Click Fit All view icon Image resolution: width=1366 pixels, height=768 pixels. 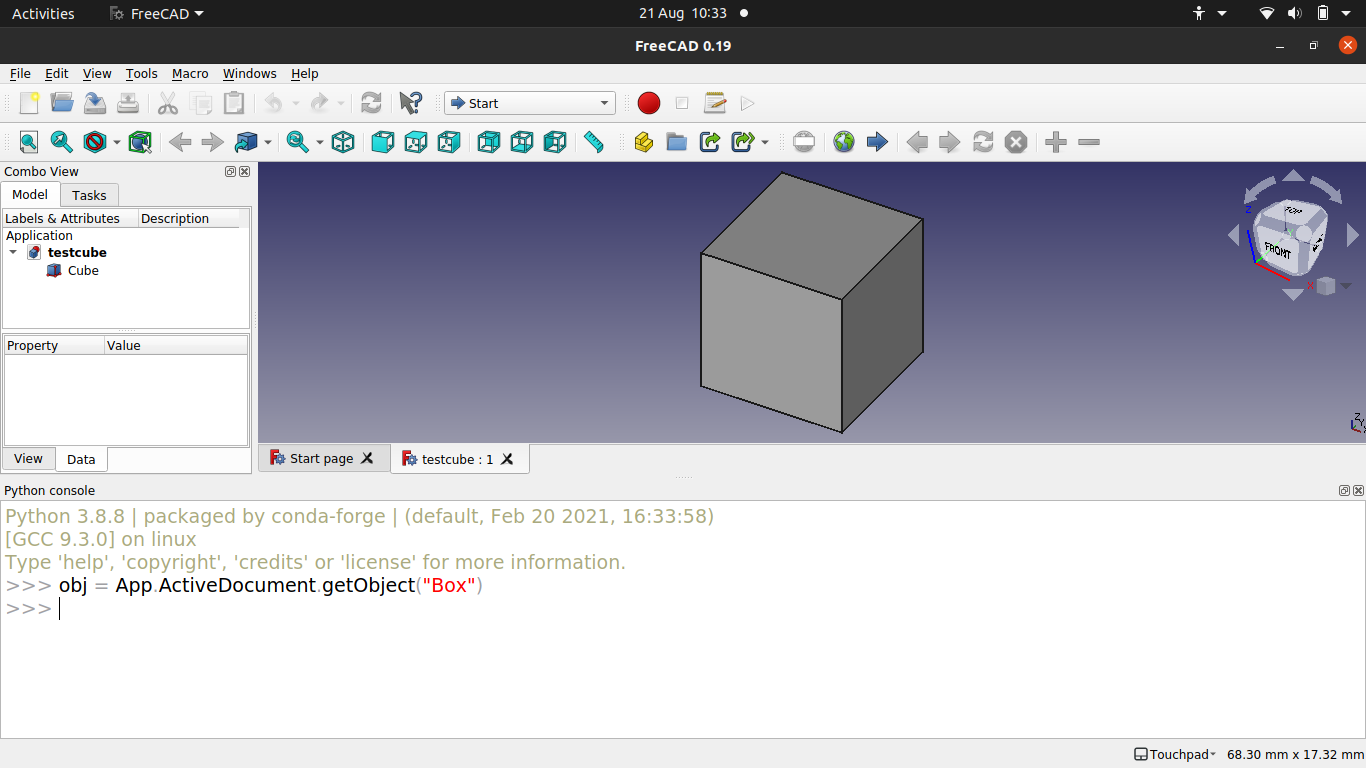click(x=29, y=142)
